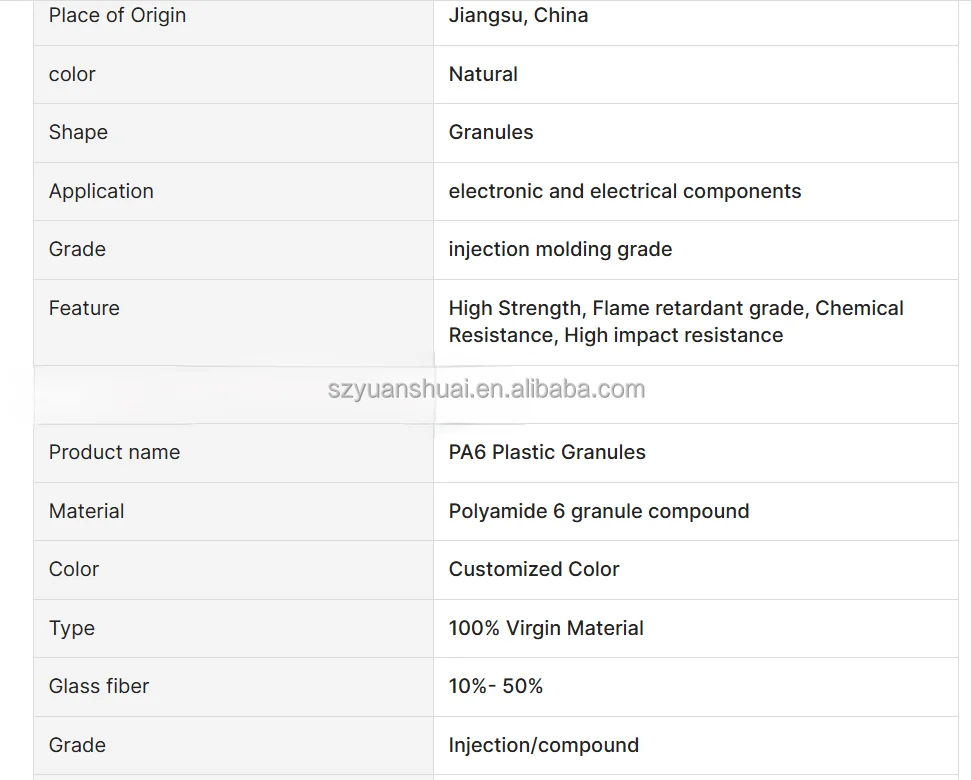
Task: Click "Polyamide 6 granule compound" text
Action: [599, 511]
